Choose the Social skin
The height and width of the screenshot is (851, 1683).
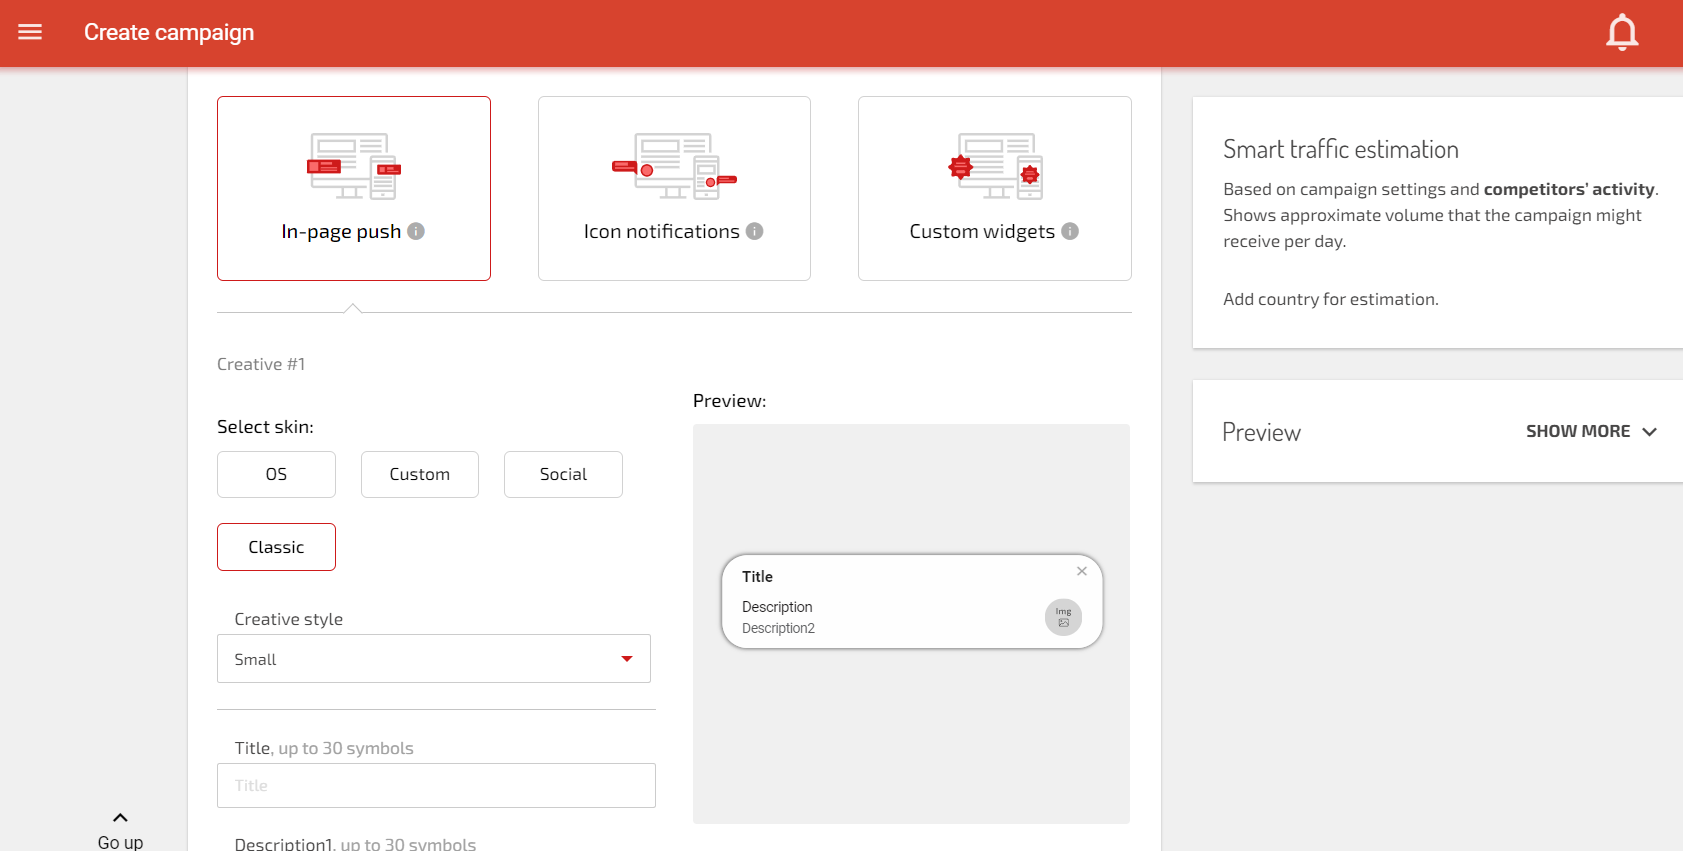pos(563,474)
